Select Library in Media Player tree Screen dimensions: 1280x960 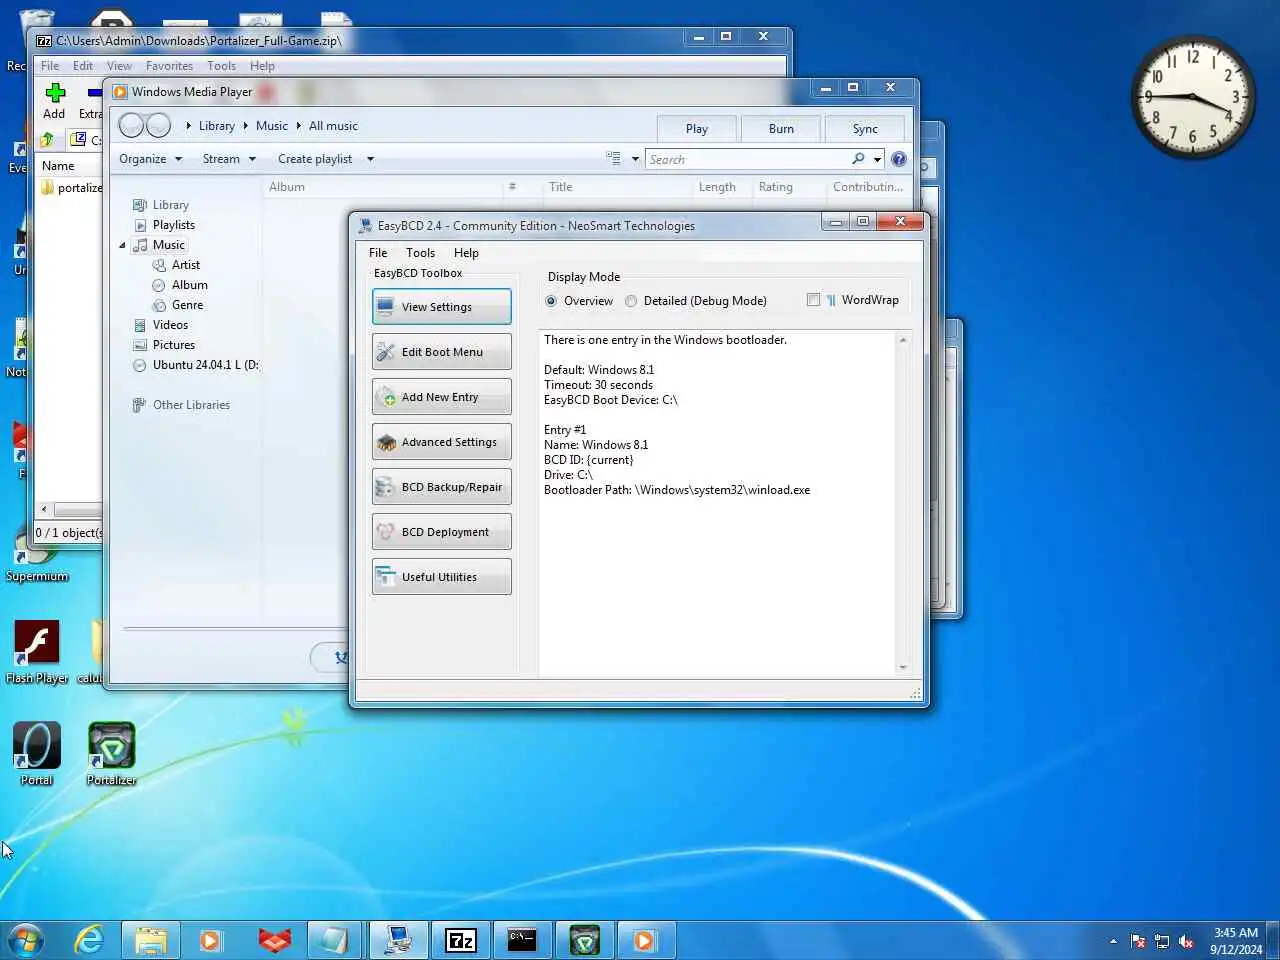170,205
